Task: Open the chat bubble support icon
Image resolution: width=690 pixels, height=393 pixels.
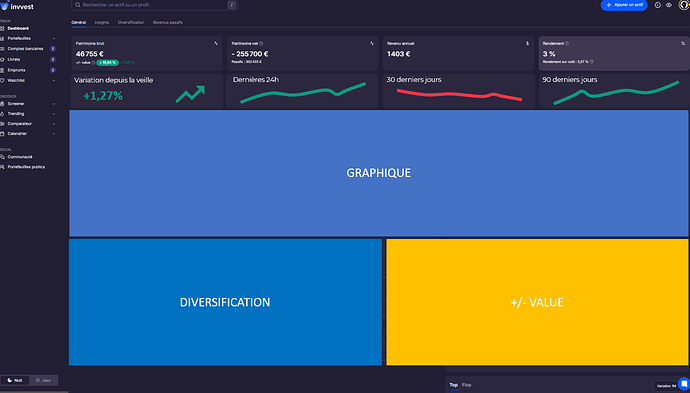Action: pos(683,383)
